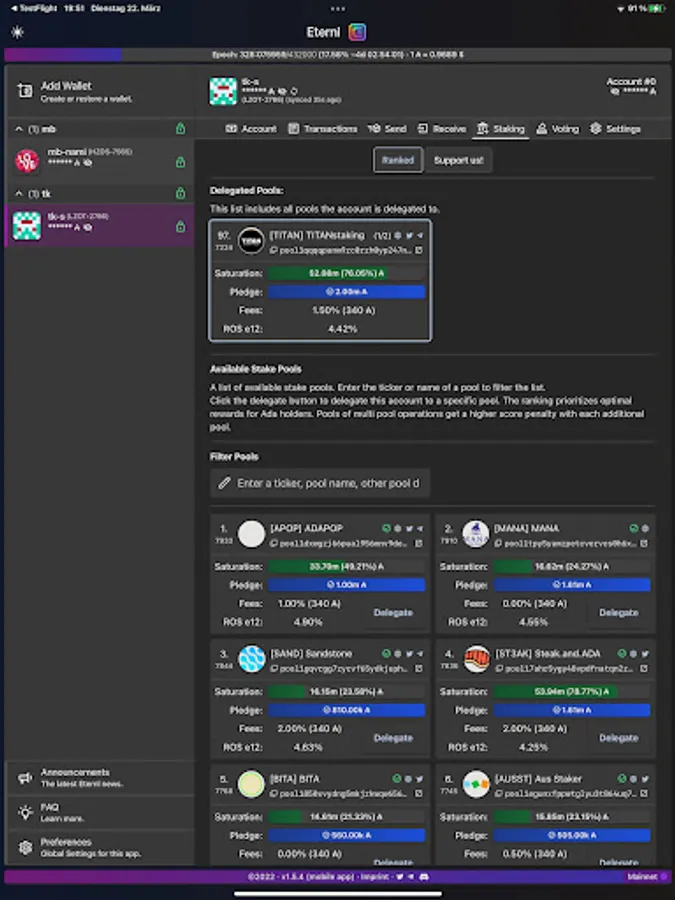
Task: Delegate to ADAPOP pool
Action: coord(393,613)
